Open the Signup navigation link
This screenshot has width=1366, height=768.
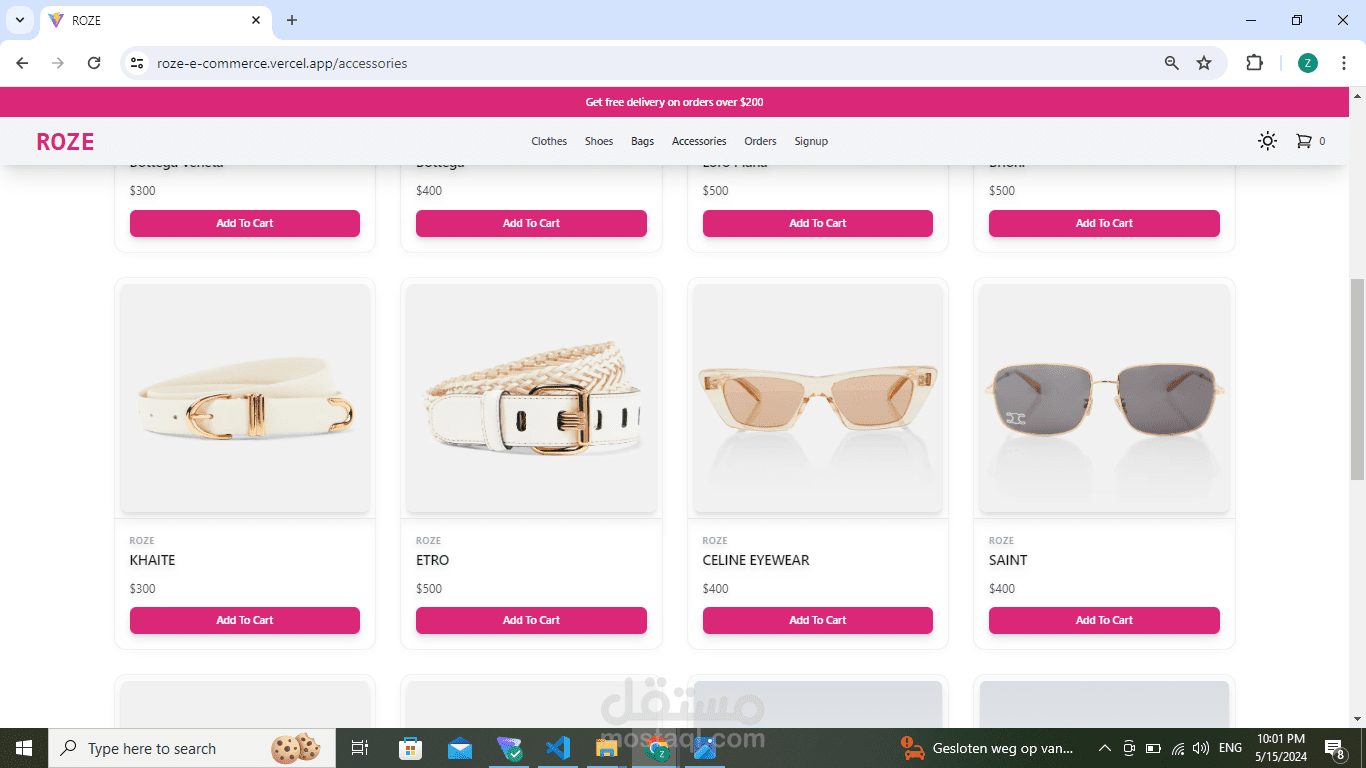click(x=811, y=141)
